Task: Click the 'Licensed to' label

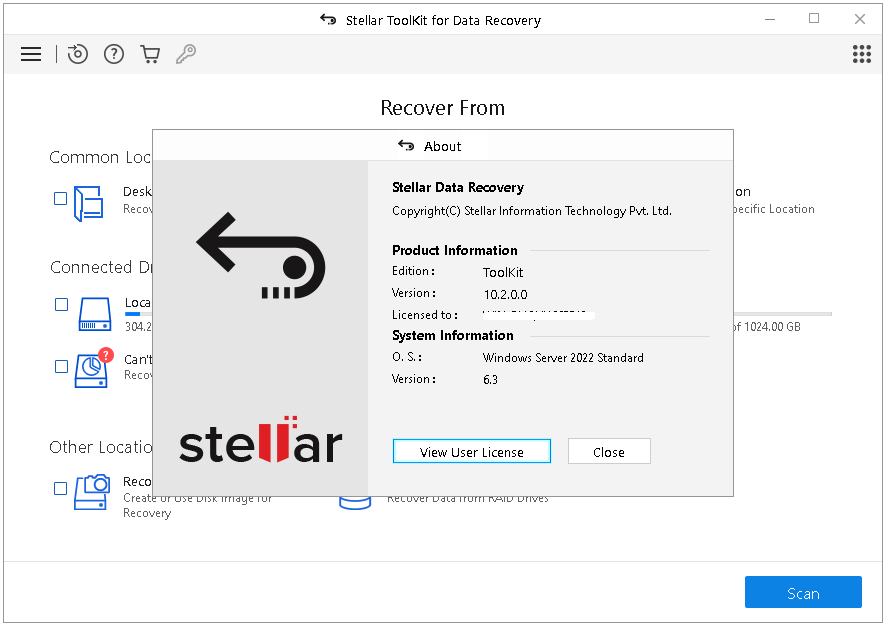Action: [425, 315]
